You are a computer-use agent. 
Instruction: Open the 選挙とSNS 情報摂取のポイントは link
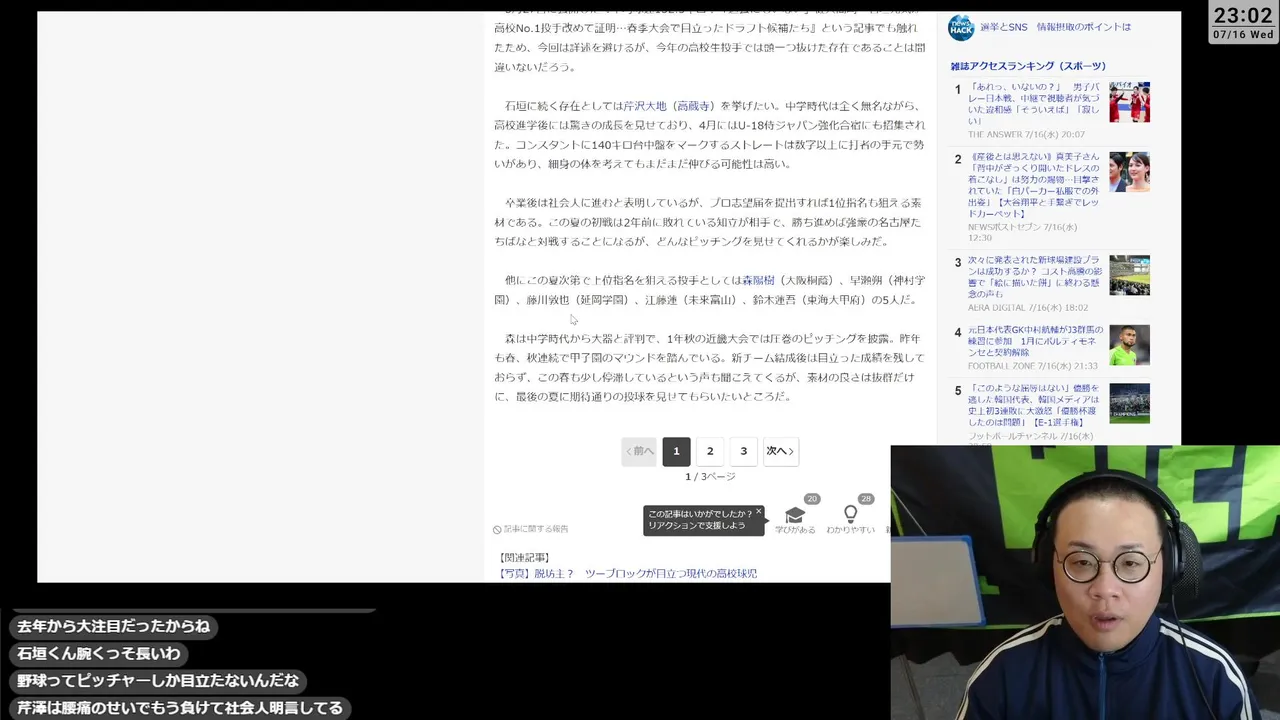pos(1055,27)
